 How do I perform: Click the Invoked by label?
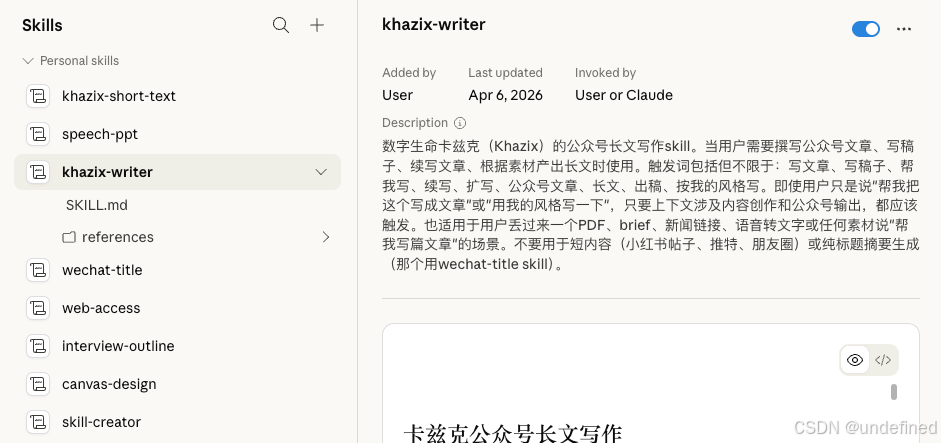605,73
